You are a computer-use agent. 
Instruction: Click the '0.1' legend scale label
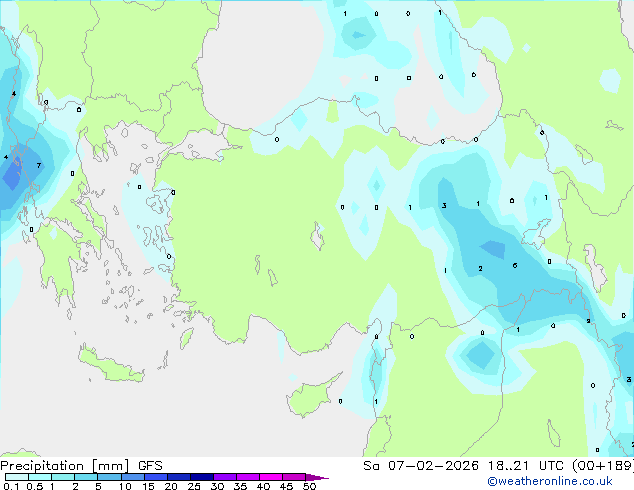tap(11, 486)
